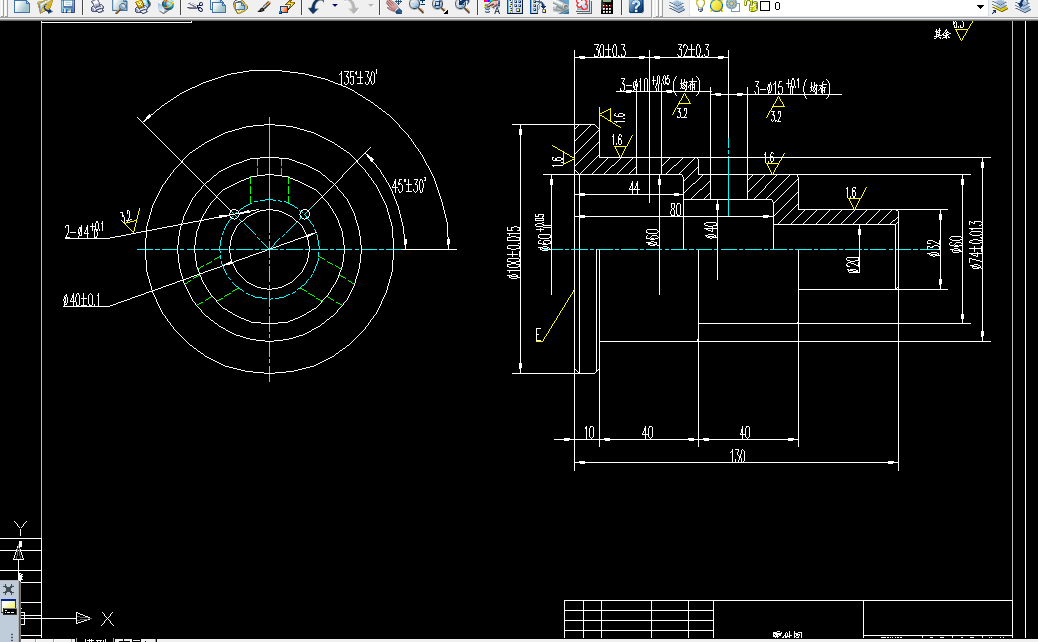The width and height of the screenshot is (1038, 642).
Task: Open the Sheet Set Manager icon
Action: pyautogui.click(x=561, y=7)
